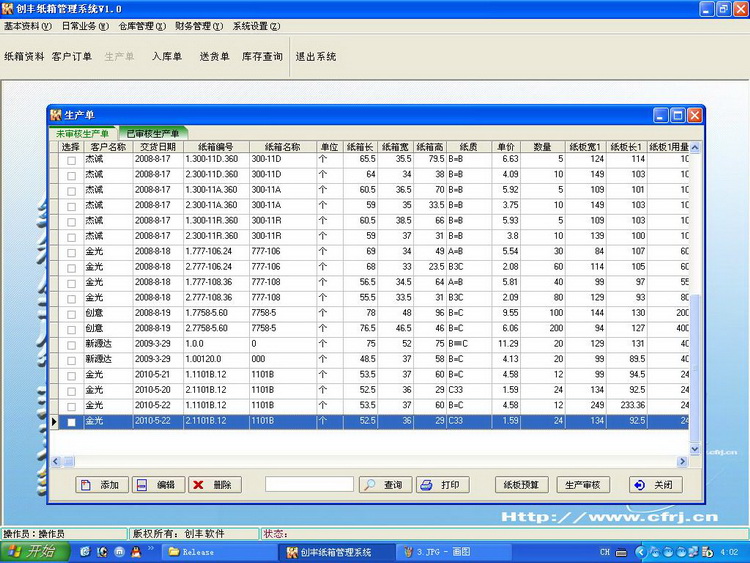Screen dimensions: 750x563
Task: Open 入库单 from the toolbar
Action: pos(166,57)
